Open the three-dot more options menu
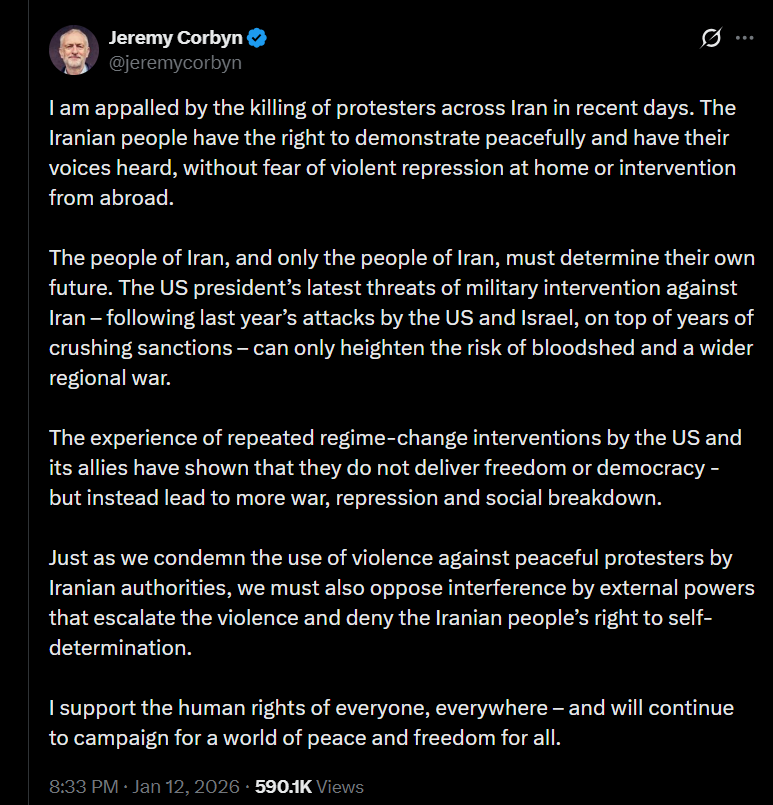Image resolution: width=773 pixels, height=805 pixels. click(744, 38)
